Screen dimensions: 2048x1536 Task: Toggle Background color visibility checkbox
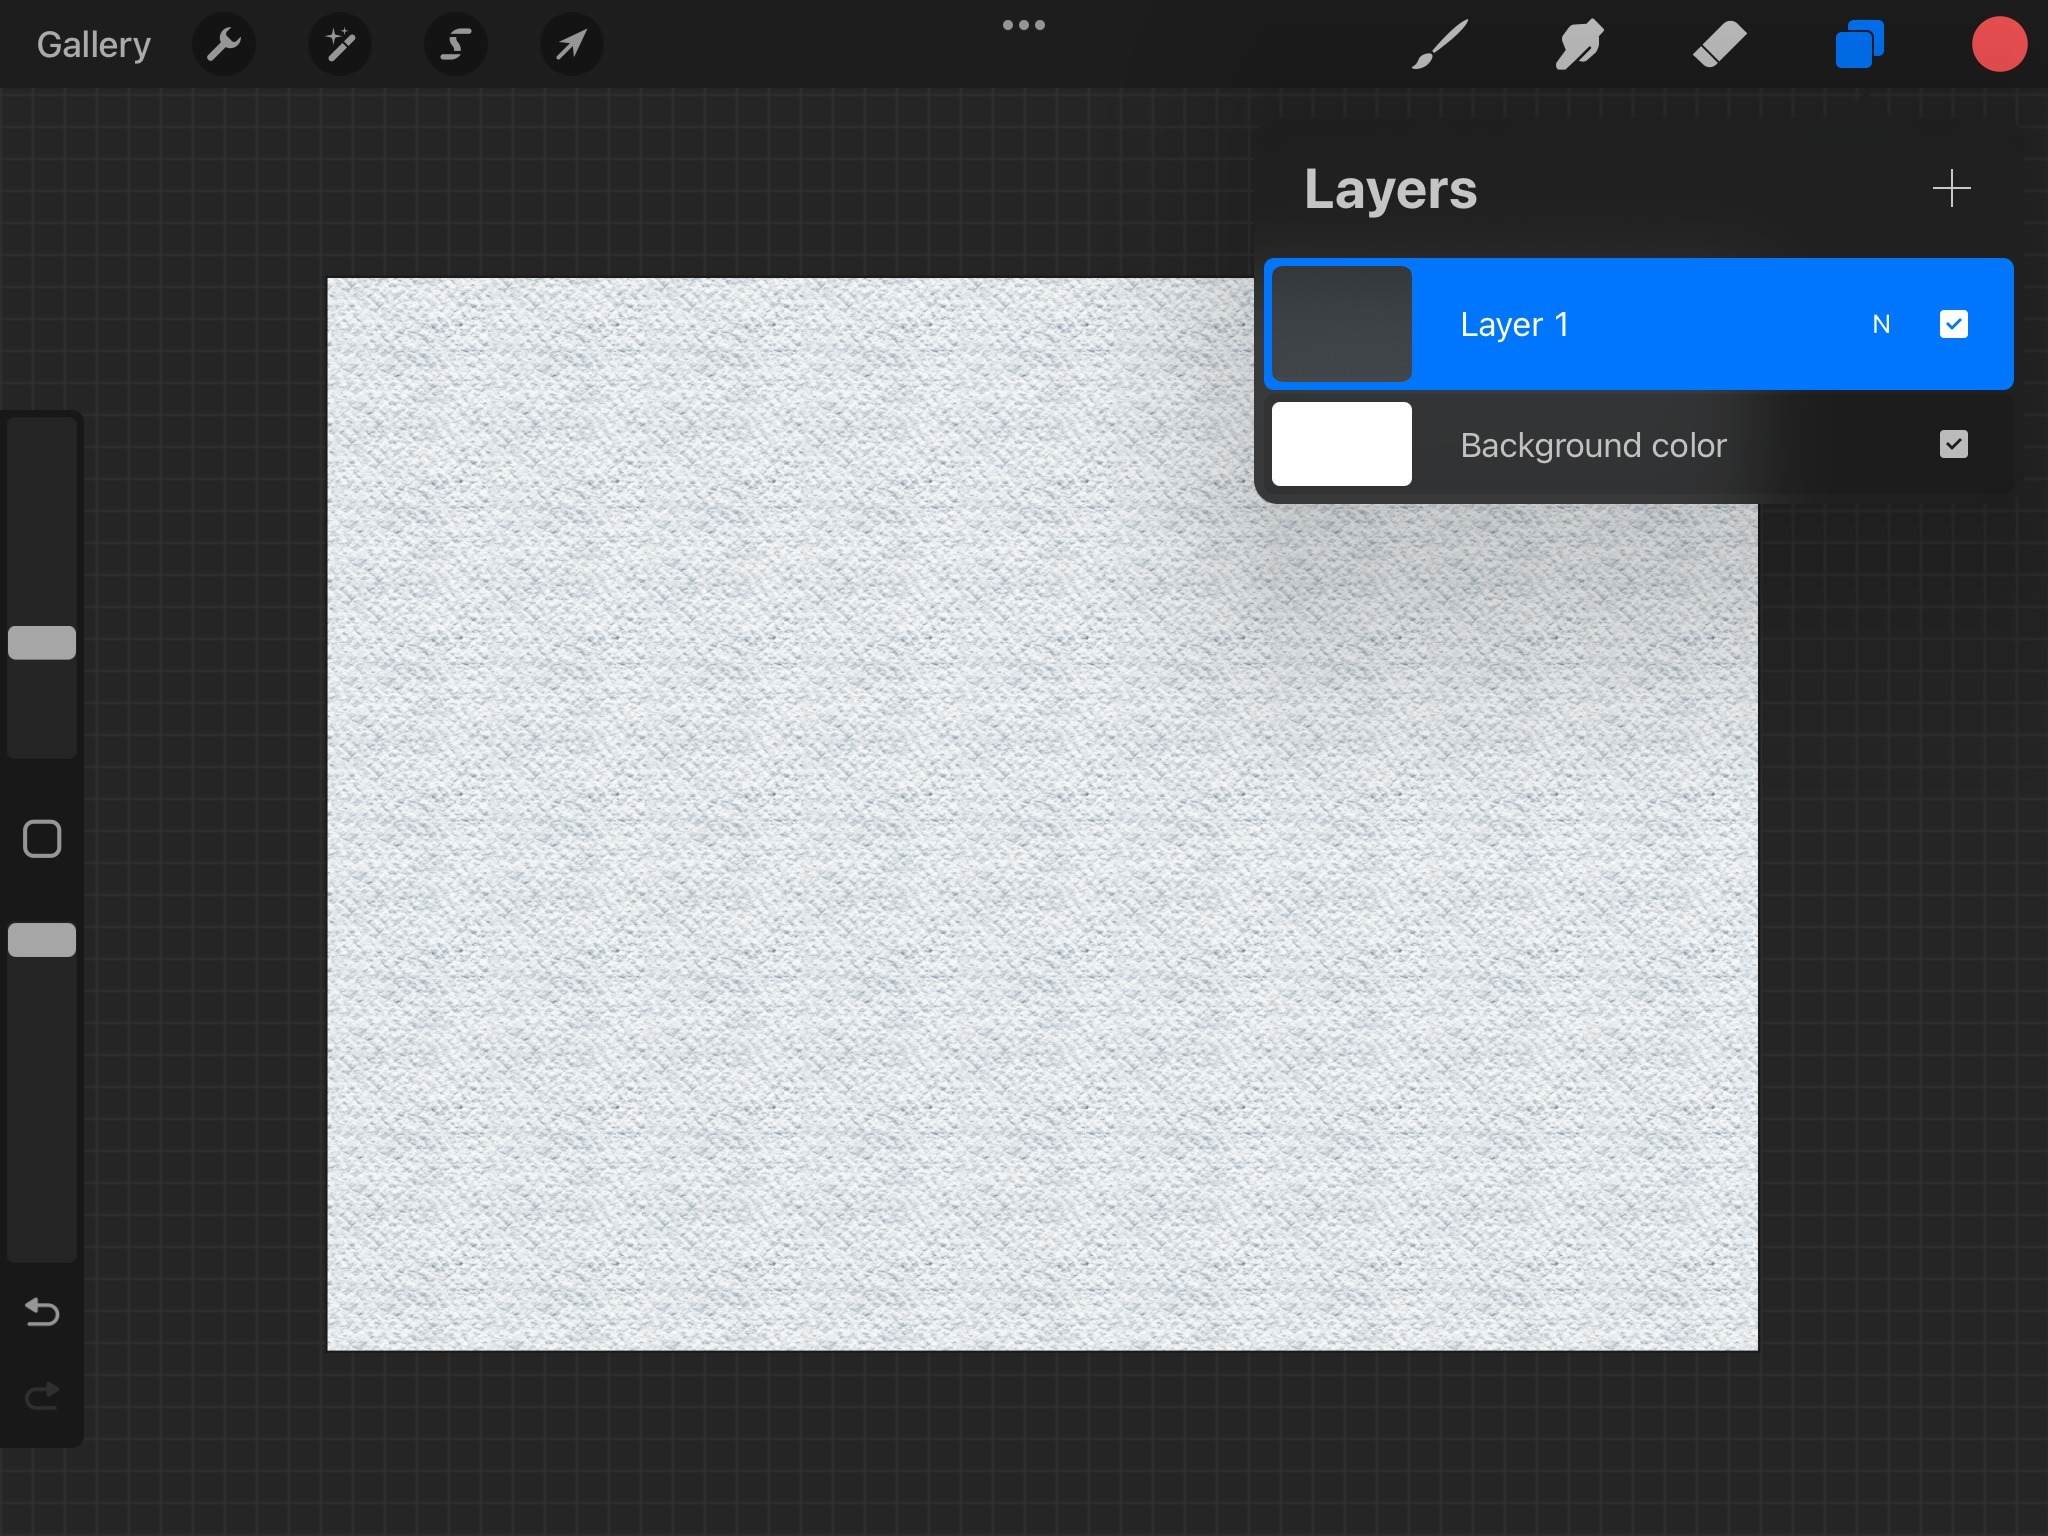[1953, 444]
